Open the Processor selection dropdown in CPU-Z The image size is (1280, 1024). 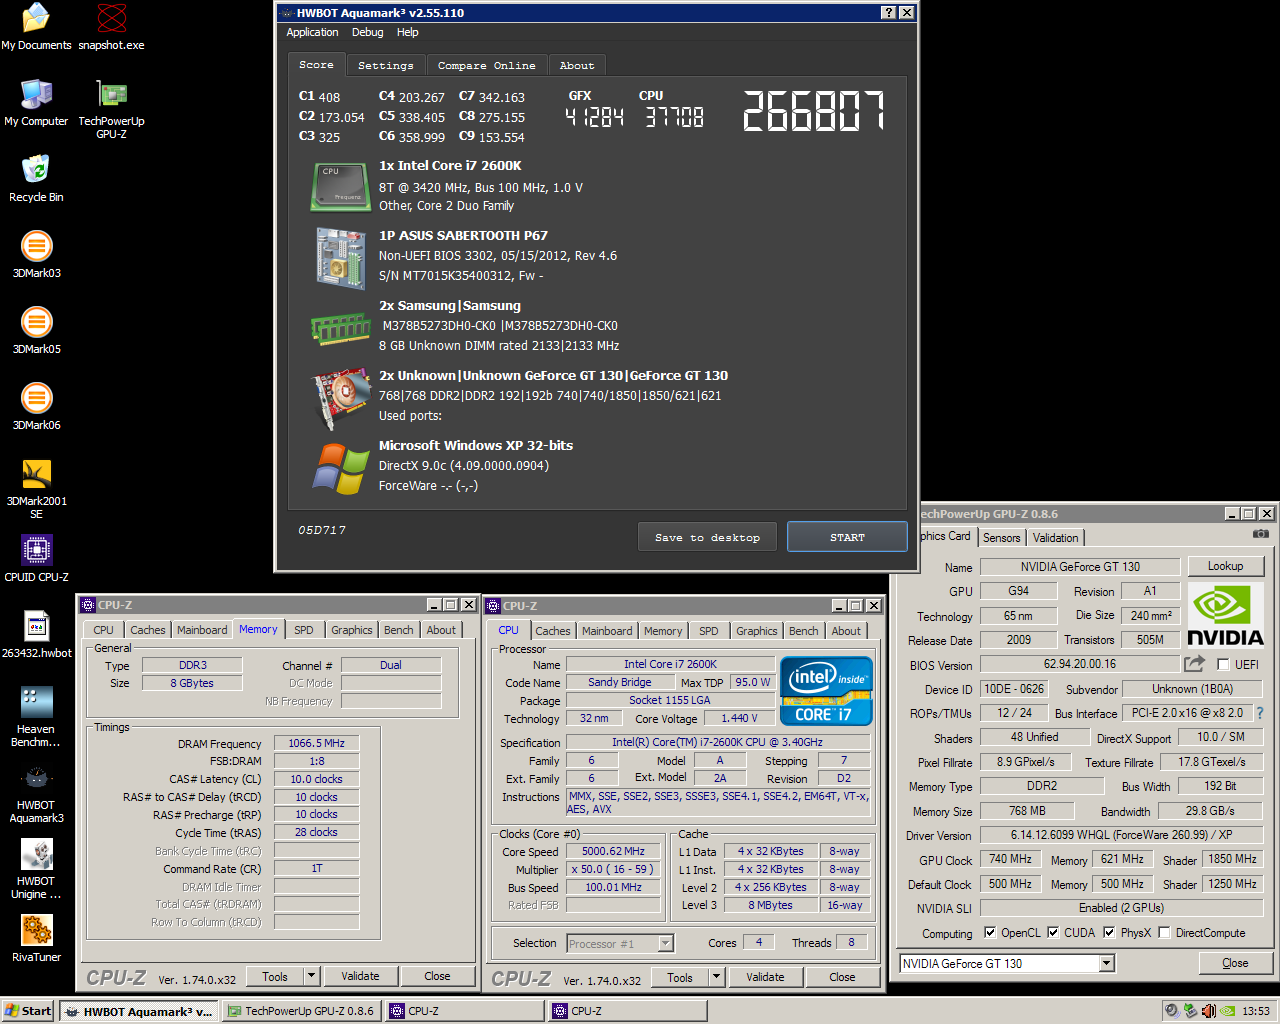pos(666,943)
